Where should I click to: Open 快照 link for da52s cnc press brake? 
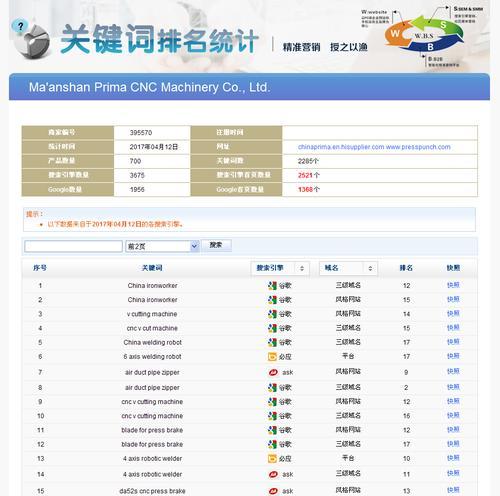pyautogui.click(x=453, y=490)
